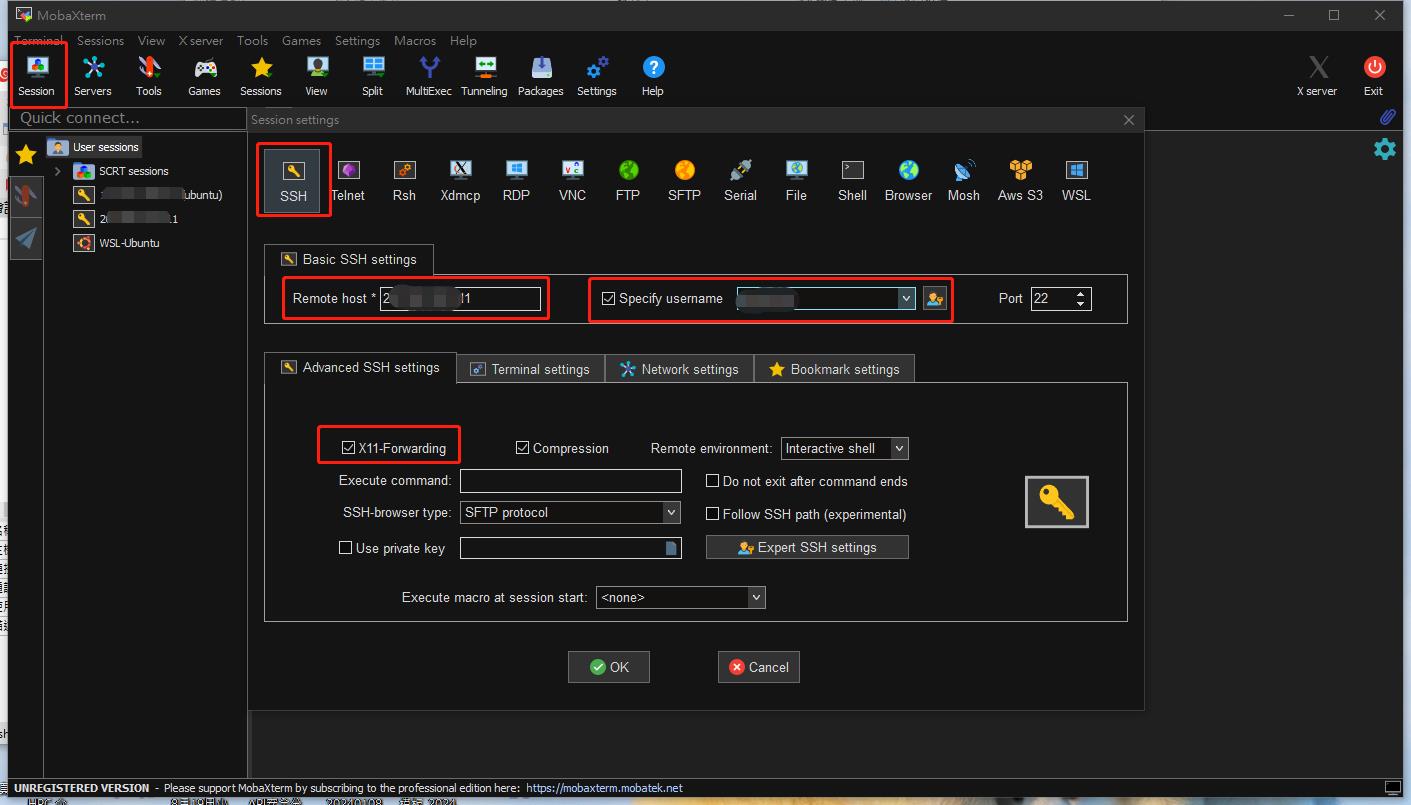Activate the MultiExec toolbar icon
Image resolution: width=1411 pixels, height=805 pixels.
click(x=429, y=75)
